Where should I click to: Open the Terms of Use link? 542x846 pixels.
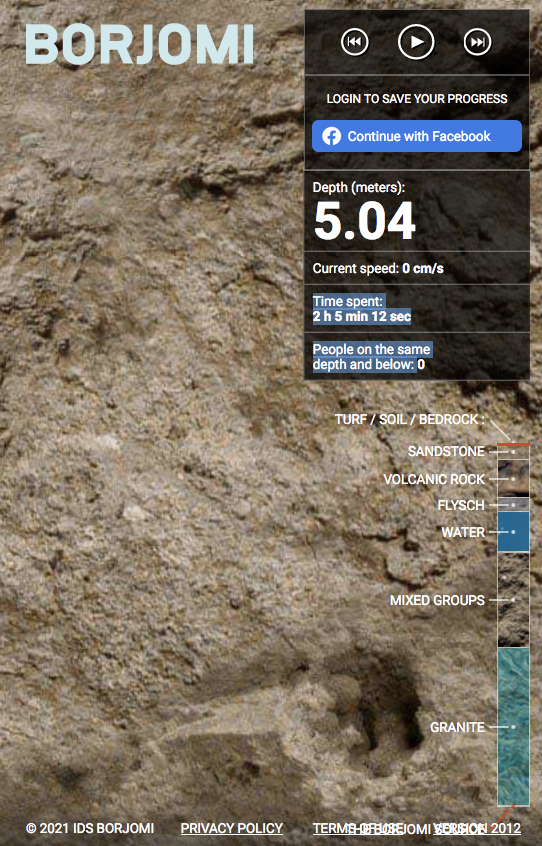[358, 828]
